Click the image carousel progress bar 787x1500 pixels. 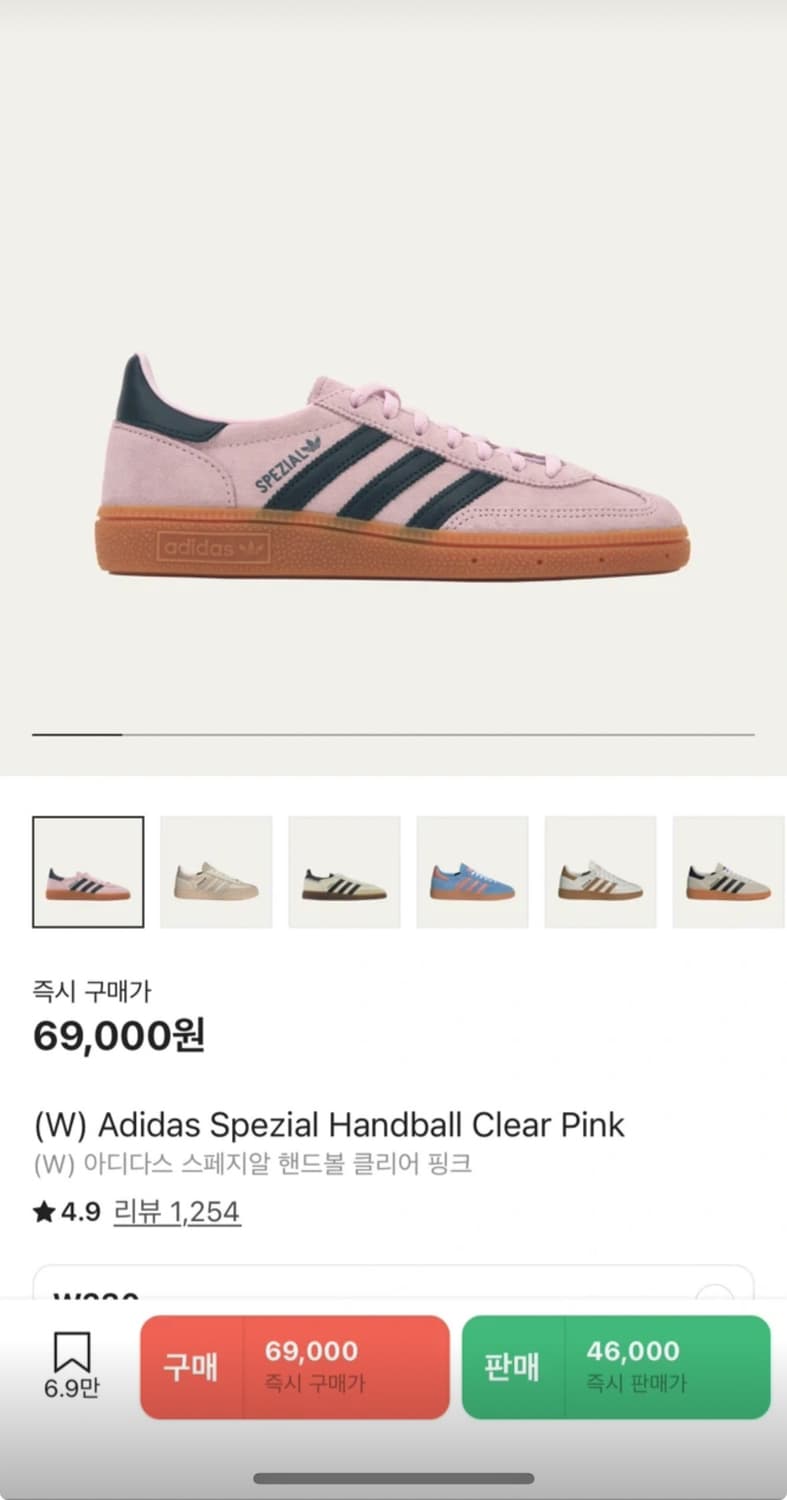click(393, 735)
